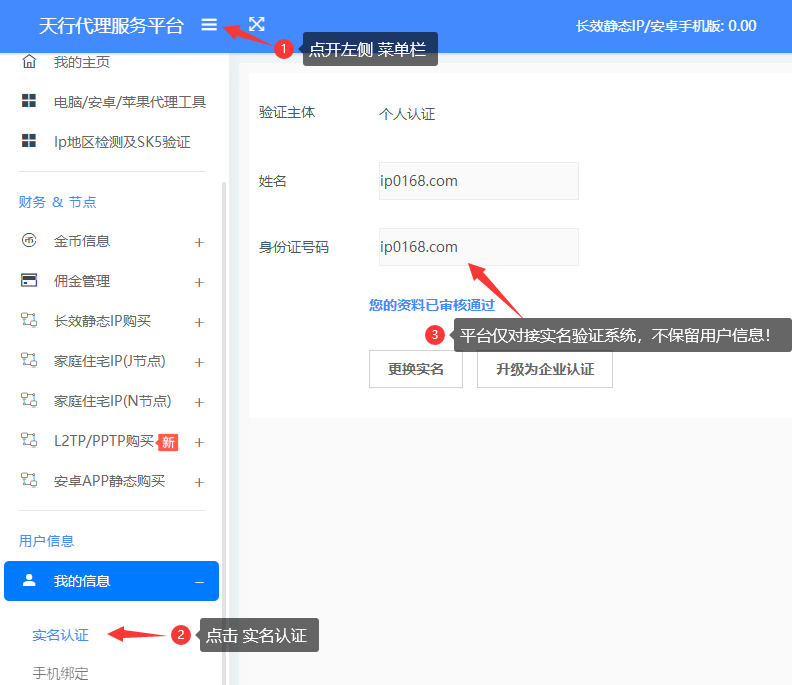792x685 pixels.
Task: Expand the 长效静态IP购买 submenu plus sign
Action: point(199,322)
